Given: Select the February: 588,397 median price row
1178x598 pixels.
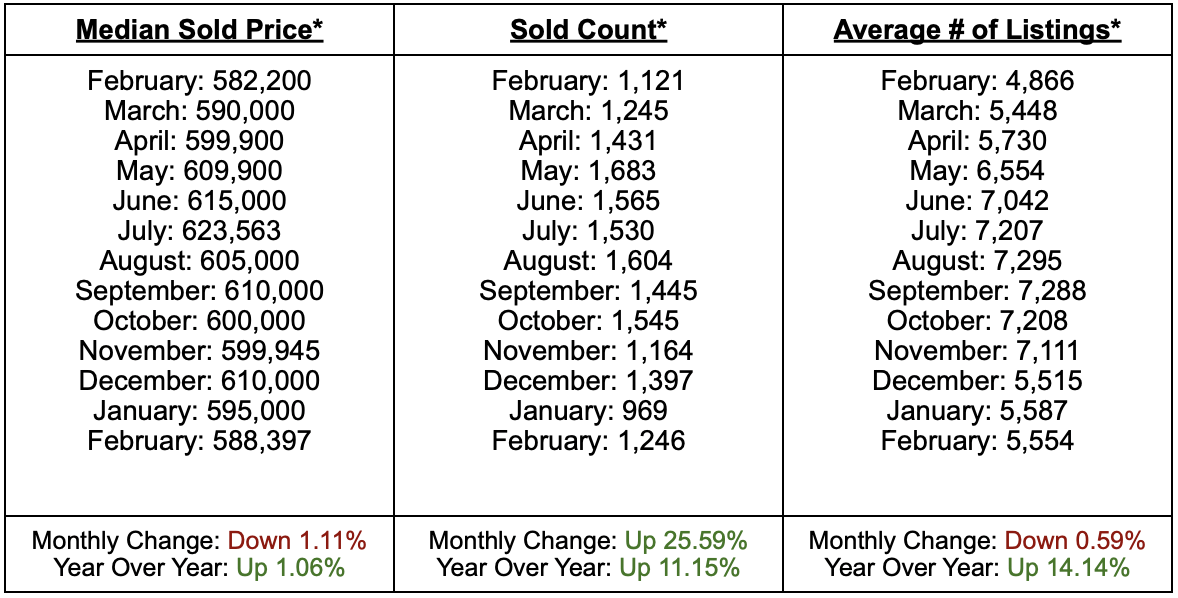Looking at the screenshot, I should click(200, 441).
